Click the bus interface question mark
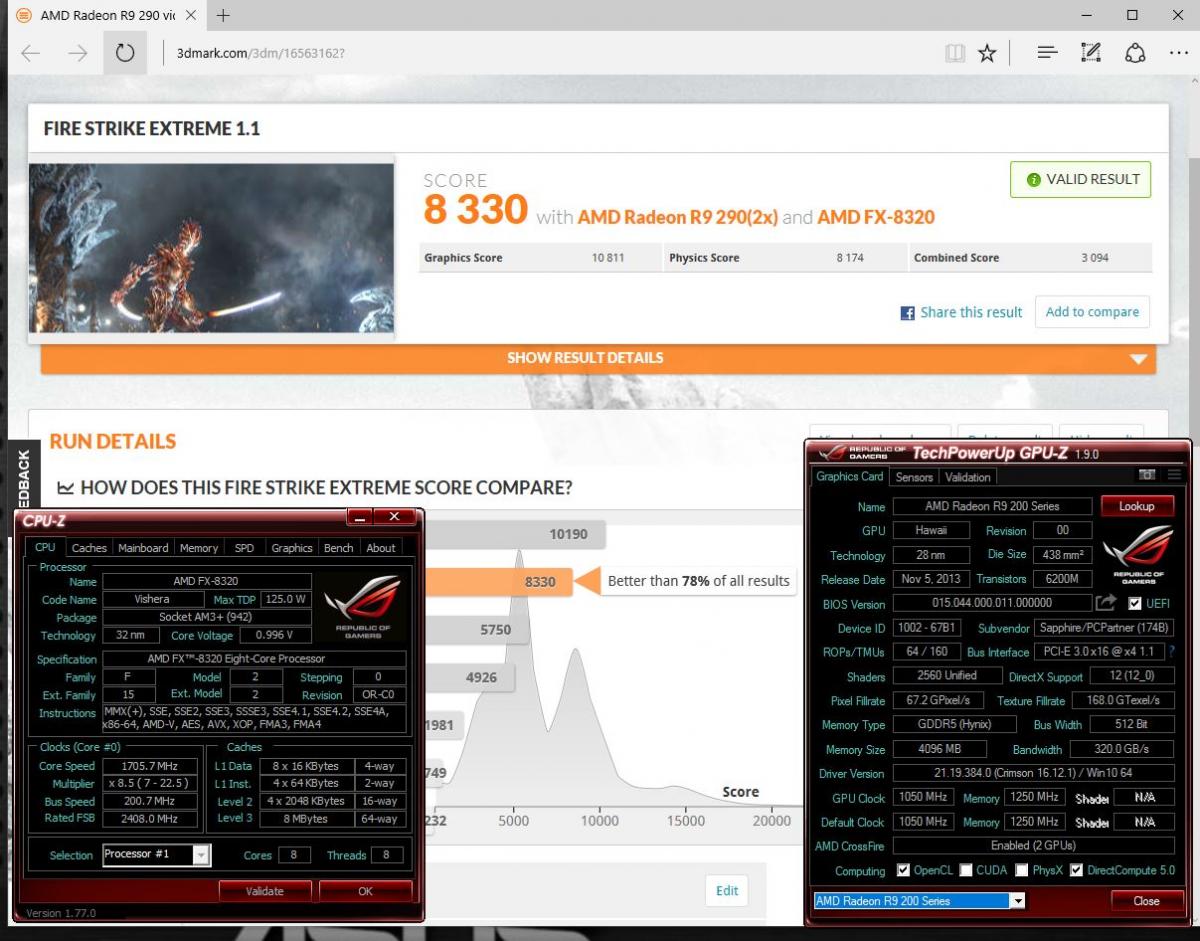This screenshot has height=941, width=1200. tap(1171, 651)
